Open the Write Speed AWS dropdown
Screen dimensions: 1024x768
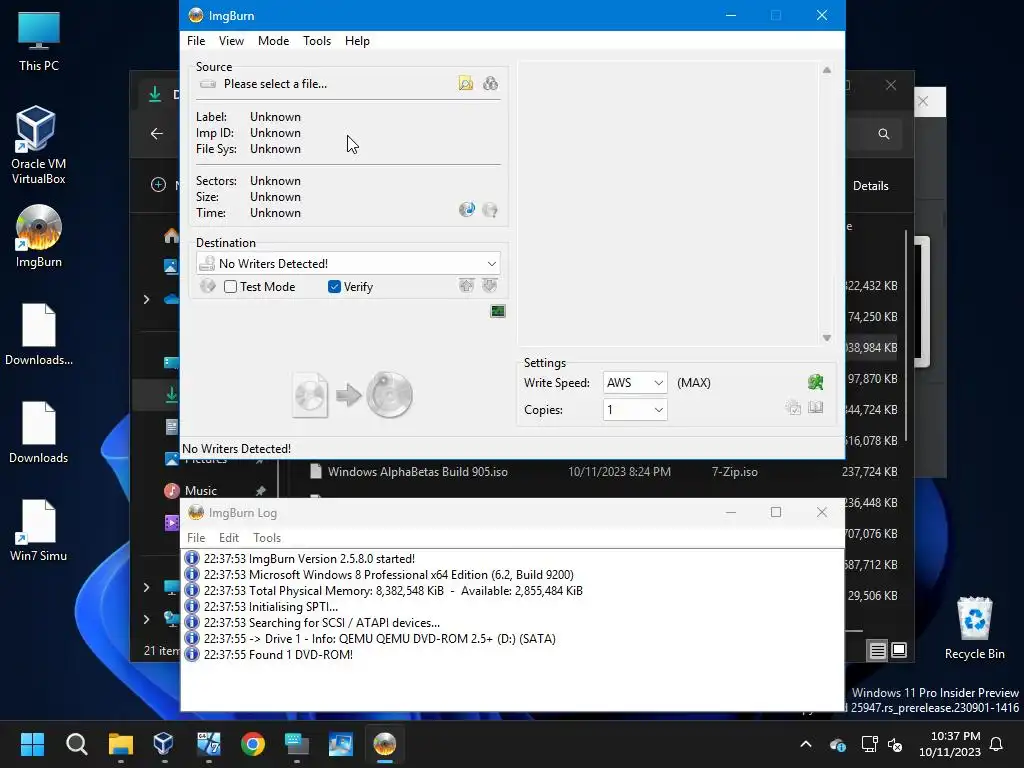coord(658,383)
